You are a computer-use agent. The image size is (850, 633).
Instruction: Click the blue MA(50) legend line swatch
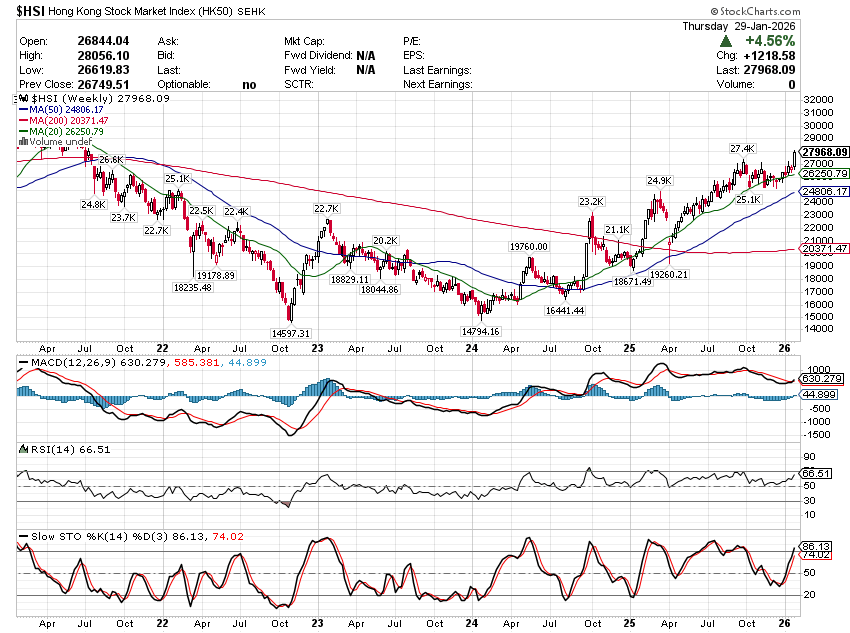tap(23, 110)
